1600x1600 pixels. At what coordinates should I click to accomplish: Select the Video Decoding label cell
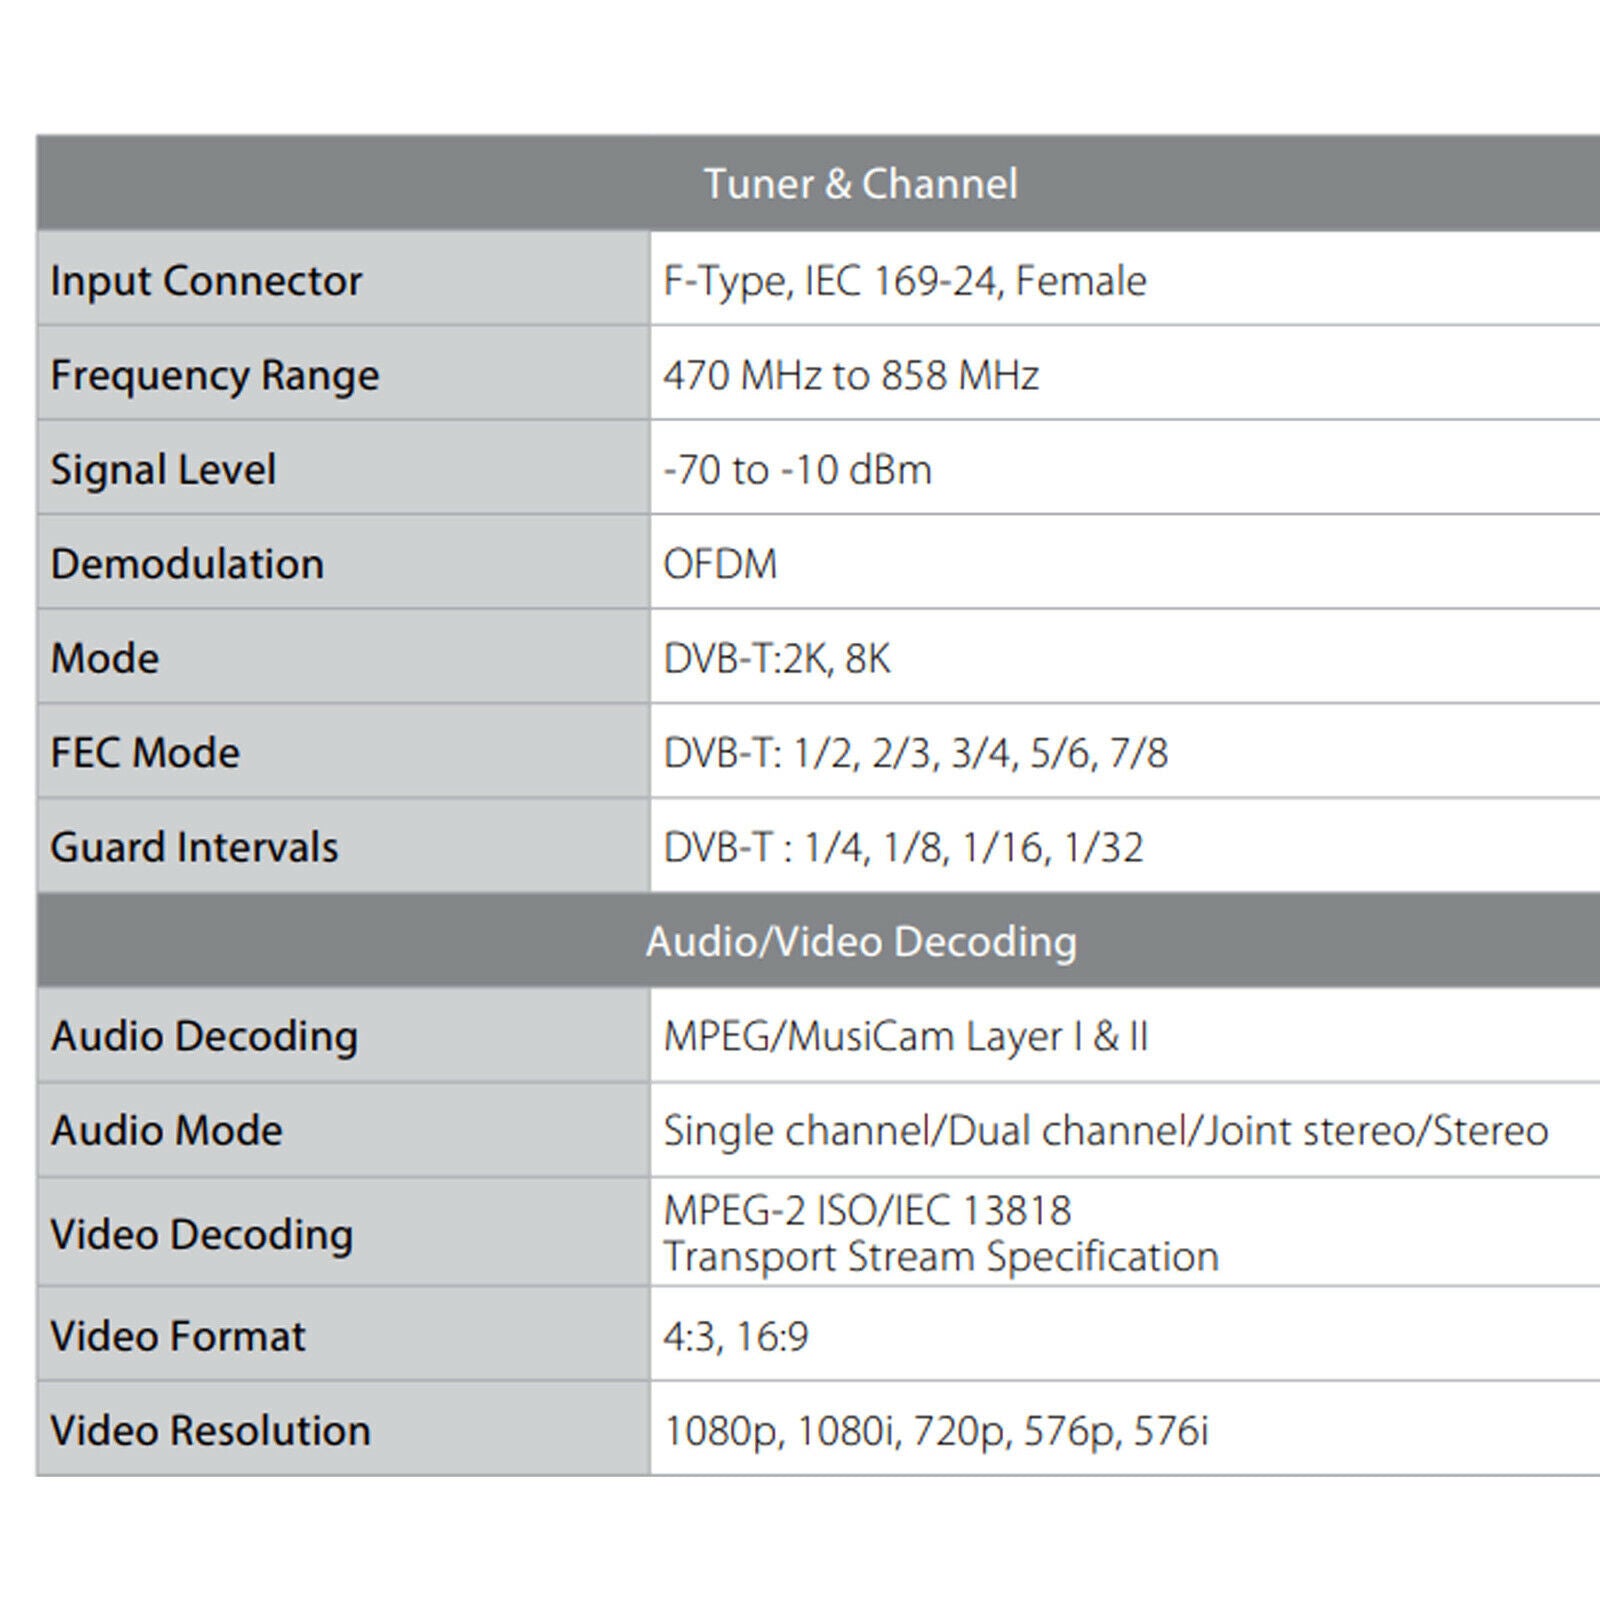coord(201,1234)
